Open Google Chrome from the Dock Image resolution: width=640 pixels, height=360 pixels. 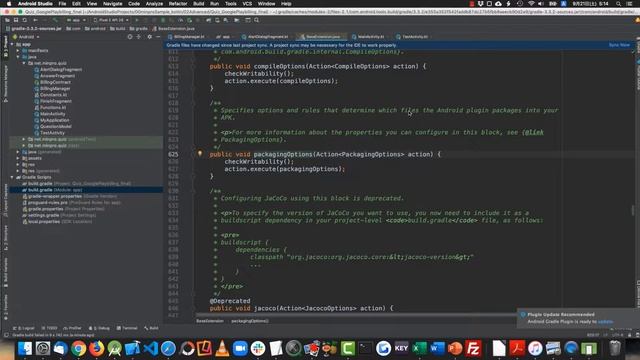click(x=78, y=349)
